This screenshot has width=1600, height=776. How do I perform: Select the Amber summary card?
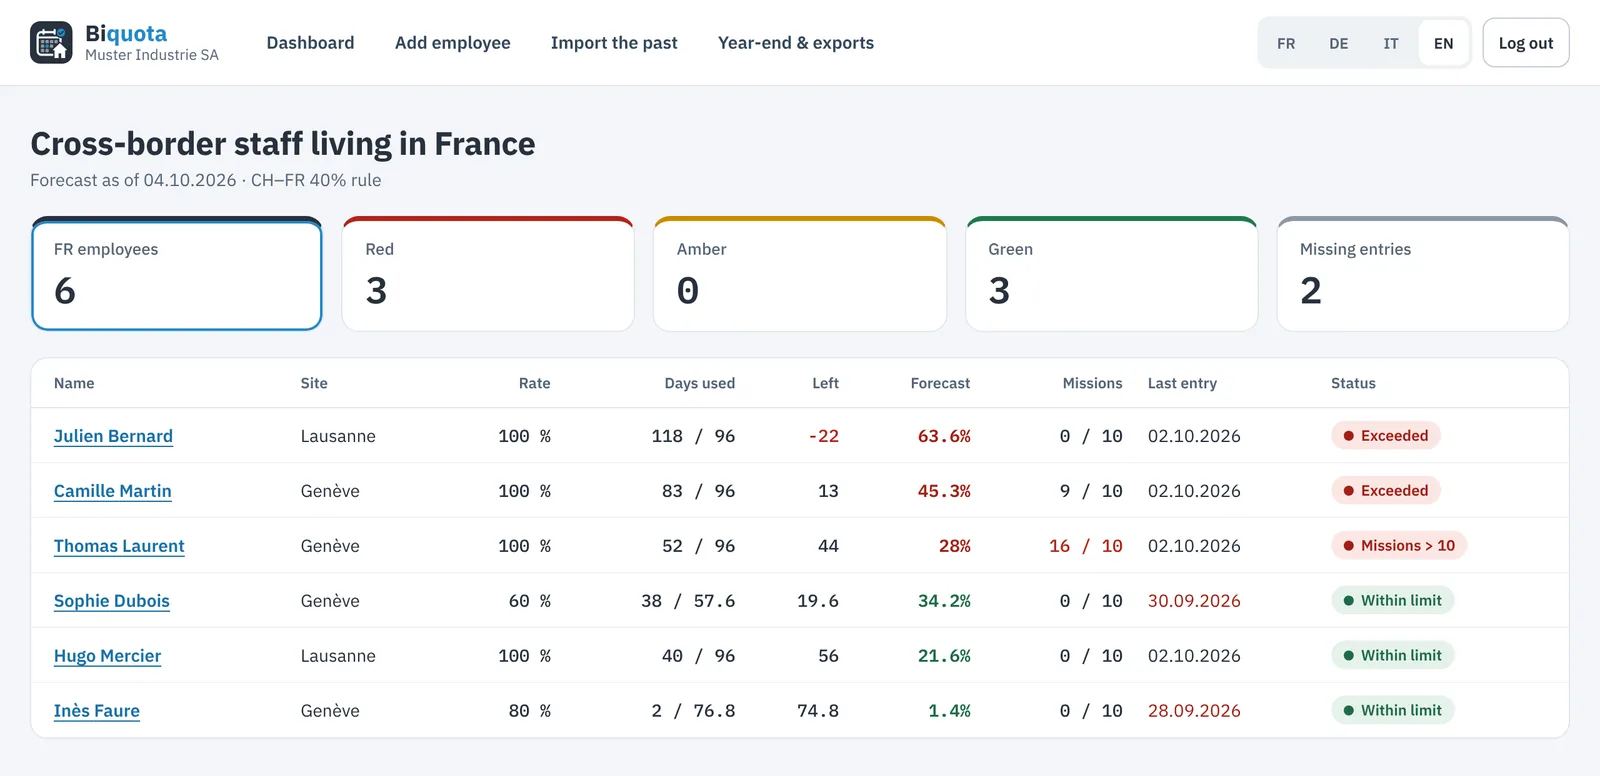coord(800,274)
